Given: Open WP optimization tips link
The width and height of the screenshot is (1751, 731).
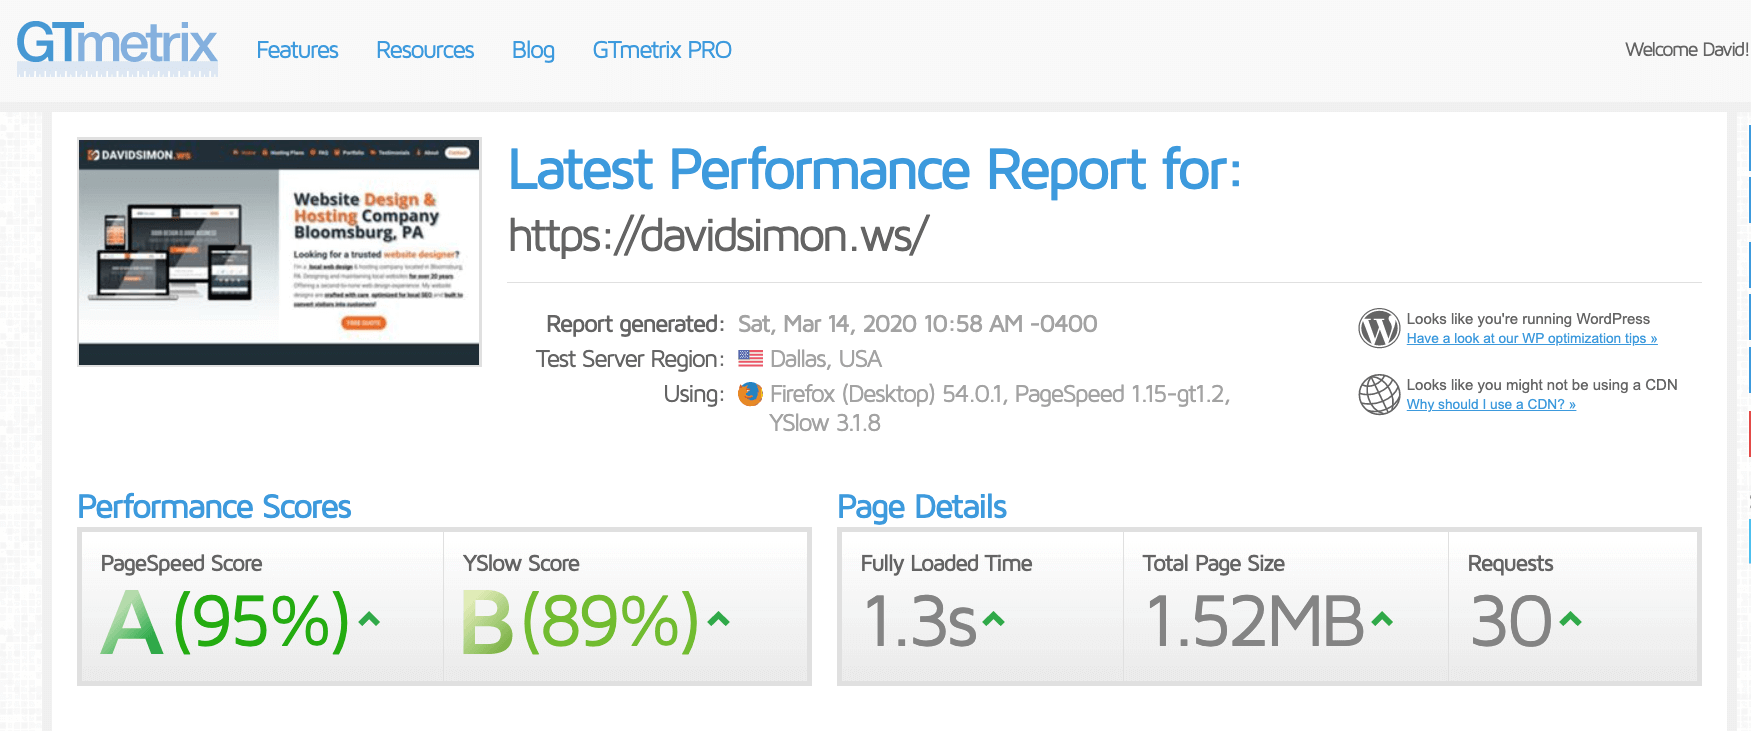Looking at the screenshot, I should pyautogui.click(x=1531, y=339).
